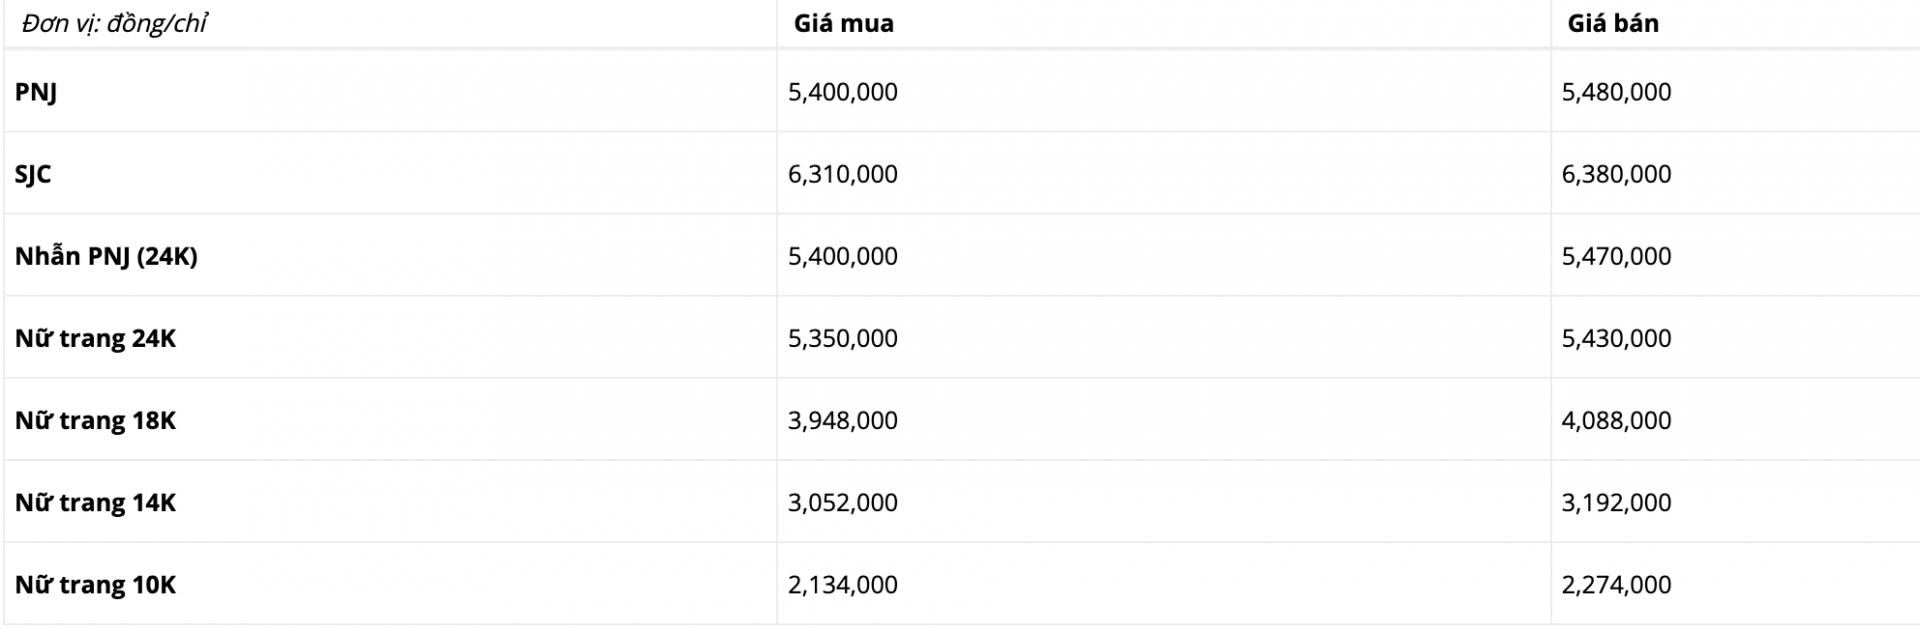
Task: Click the 'Đơn vị: đồng/chỉ' header text
Action: [113, 23]
